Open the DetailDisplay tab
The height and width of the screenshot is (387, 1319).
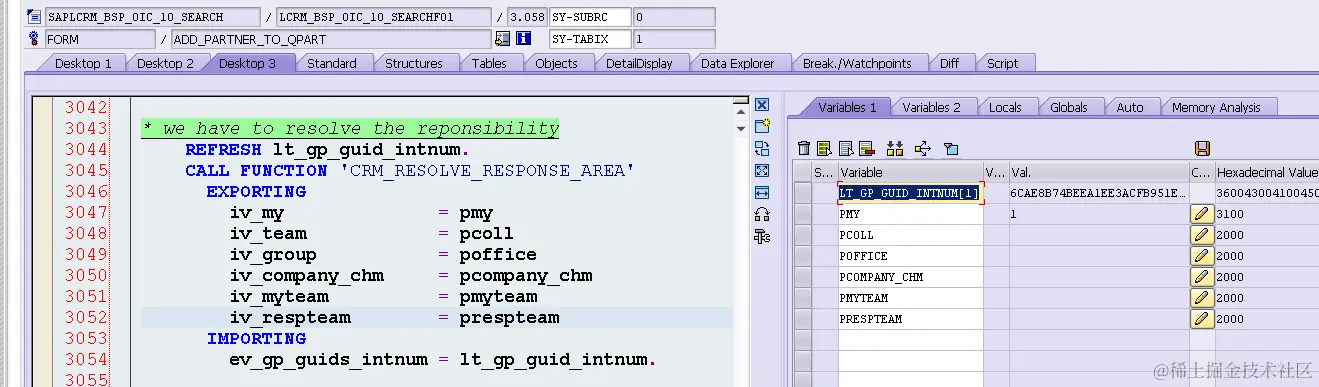click(639, 63)
